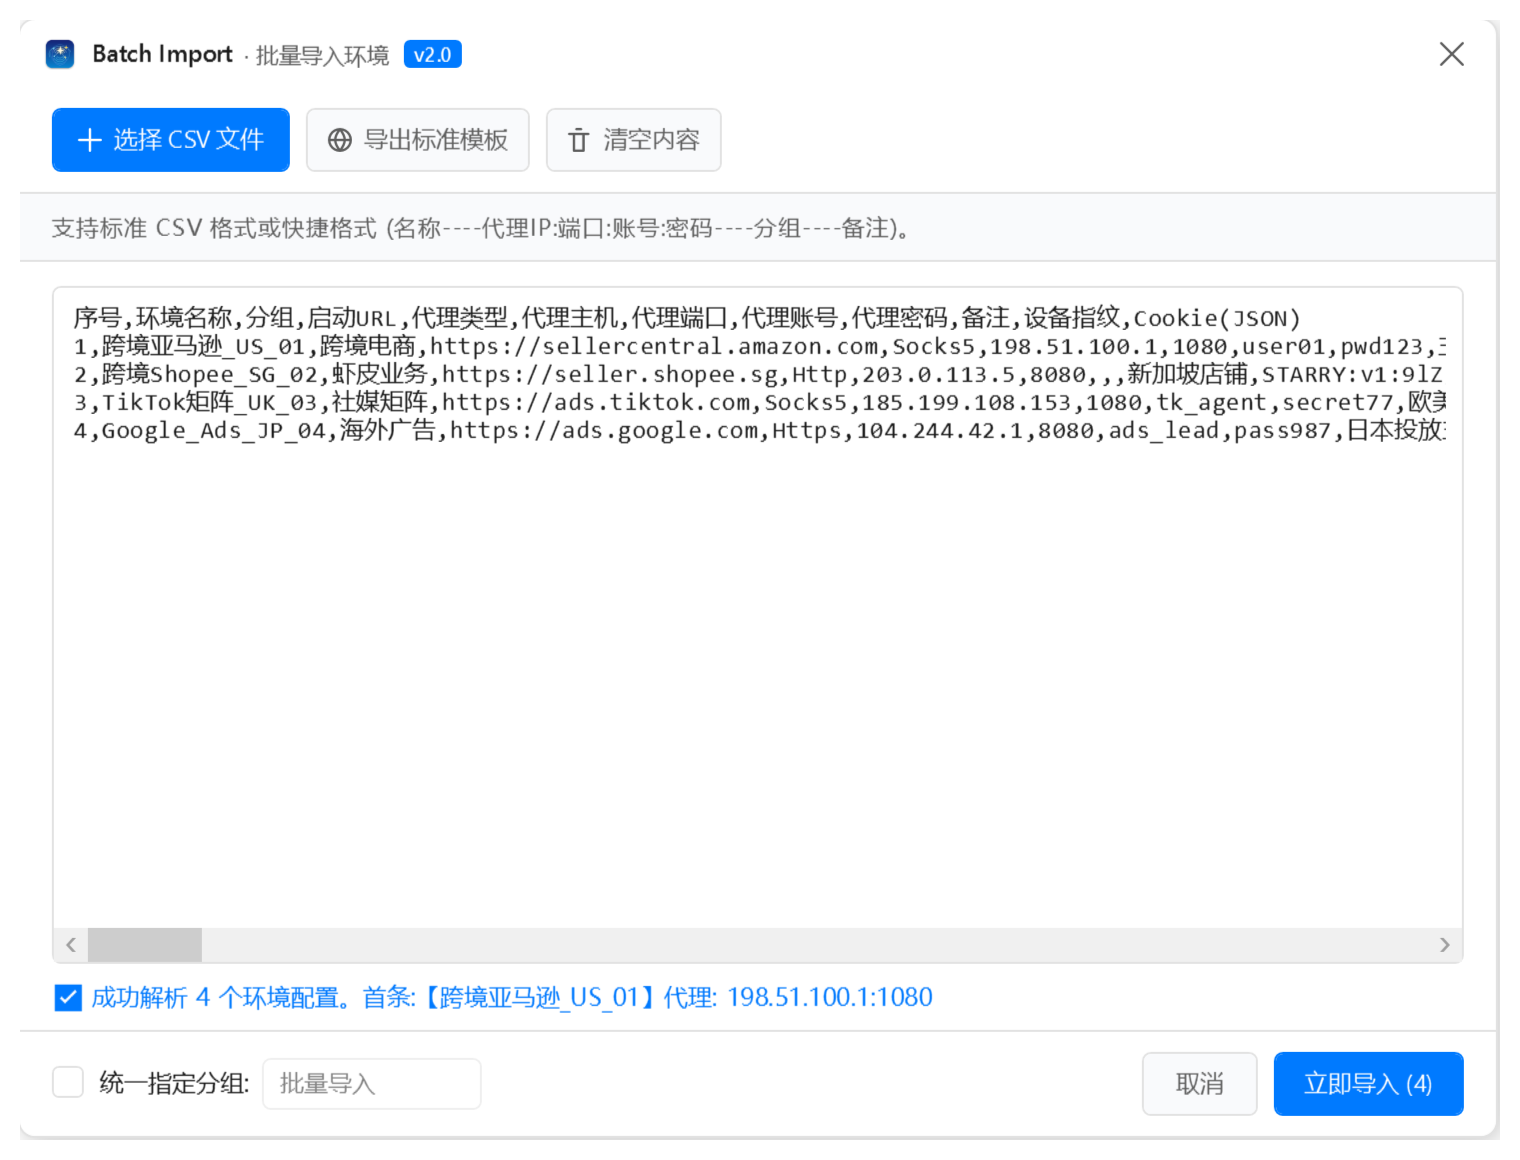The width and height of the screenshot is (1520, 1160).
Task: Click the proxy address 198.51.100.1:1080 in status
Action: [830, 997]
